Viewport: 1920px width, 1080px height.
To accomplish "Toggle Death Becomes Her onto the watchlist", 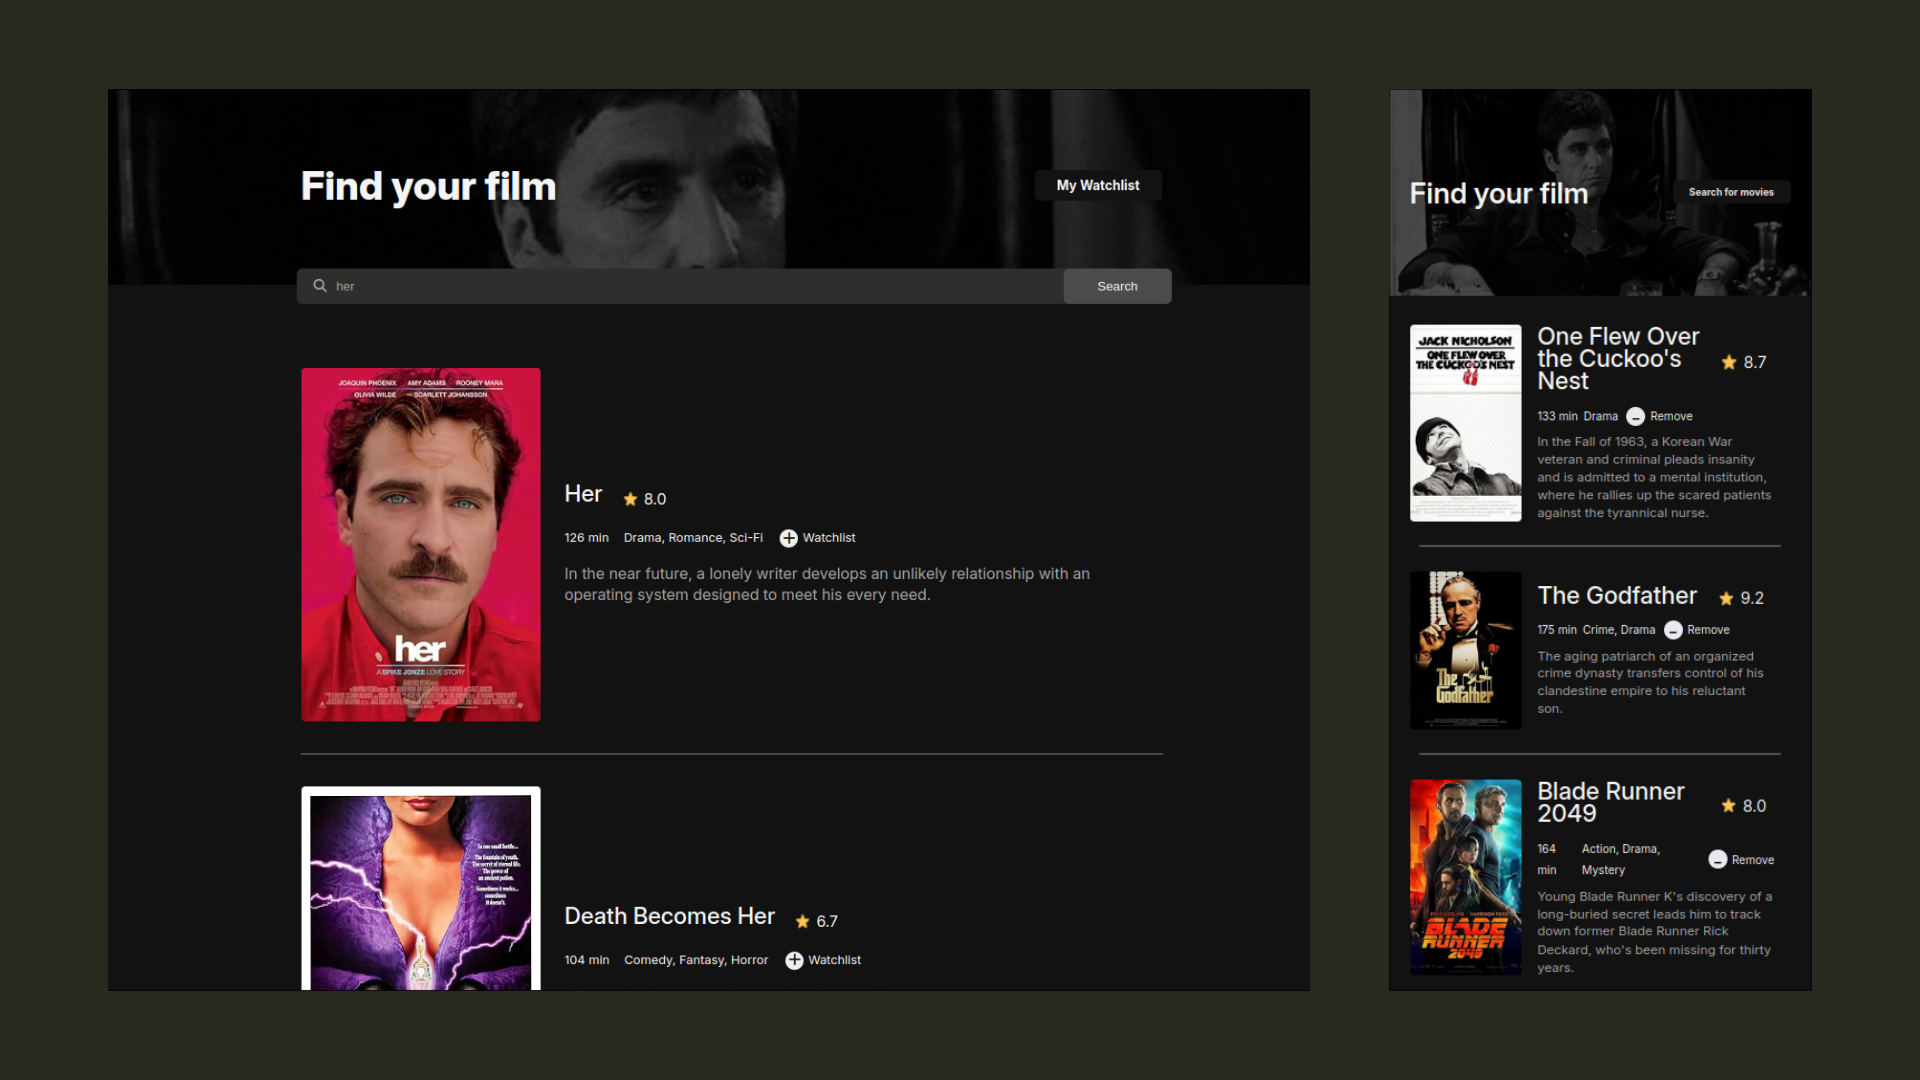I will tap(822, 959).
